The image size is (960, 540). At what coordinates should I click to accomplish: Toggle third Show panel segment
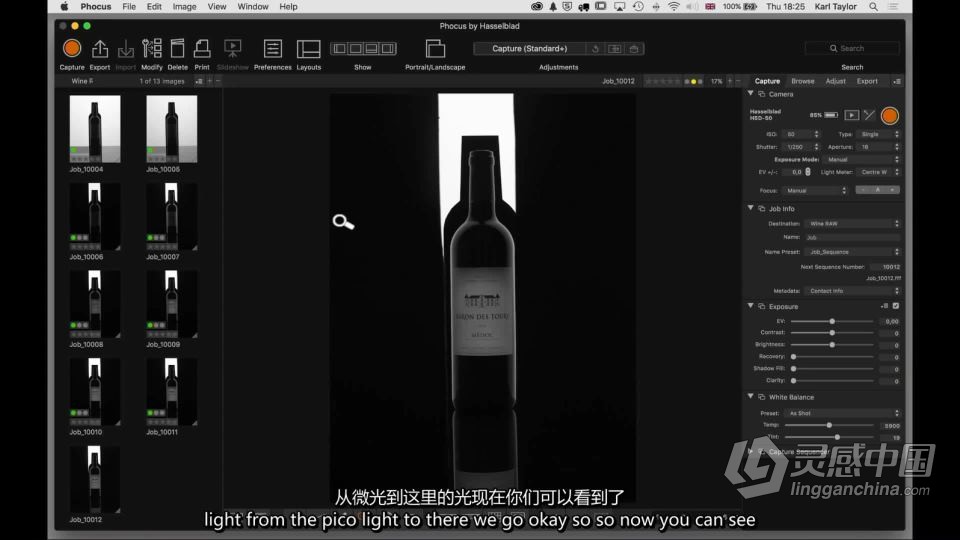pyautogui.click(x=372, y=48)
